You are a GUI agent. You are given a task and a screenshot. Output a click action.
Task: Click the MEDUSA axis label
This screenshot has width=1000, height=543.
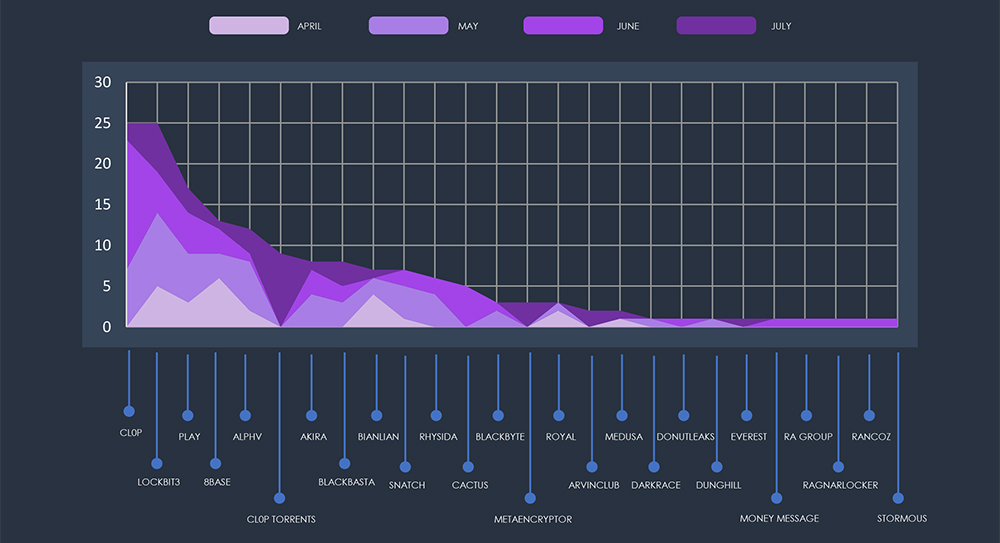624,436
